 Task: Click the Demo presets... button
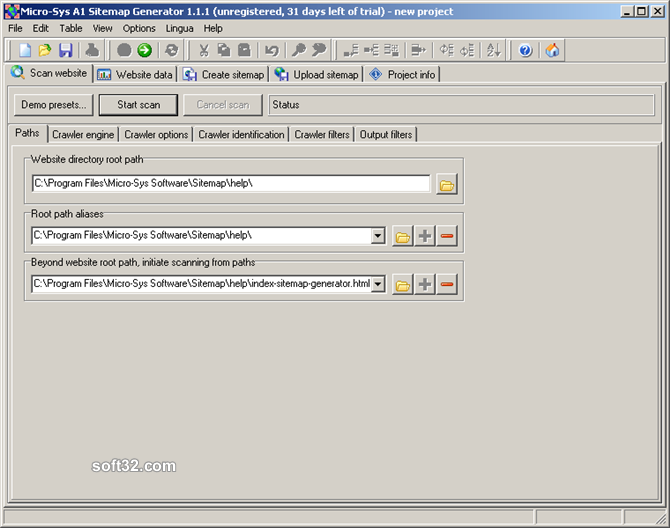[53, 105]
